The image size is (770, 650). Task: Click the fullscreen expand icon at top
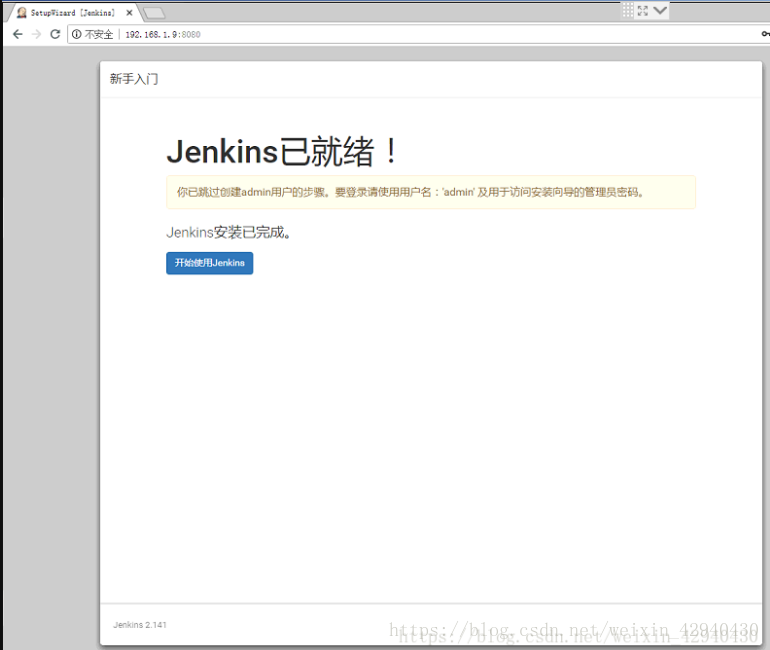[643, 11]
